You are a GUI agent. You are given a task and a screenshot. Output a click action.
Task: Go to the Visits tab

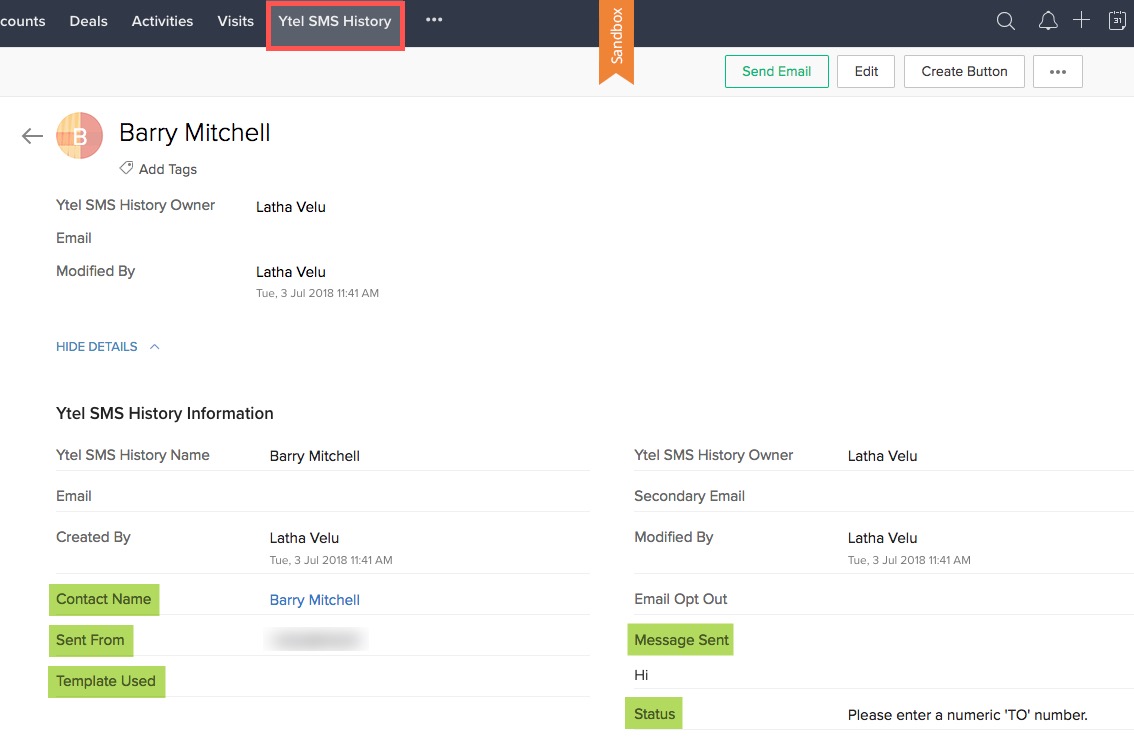pyautogui.click(x=236, y=21)
